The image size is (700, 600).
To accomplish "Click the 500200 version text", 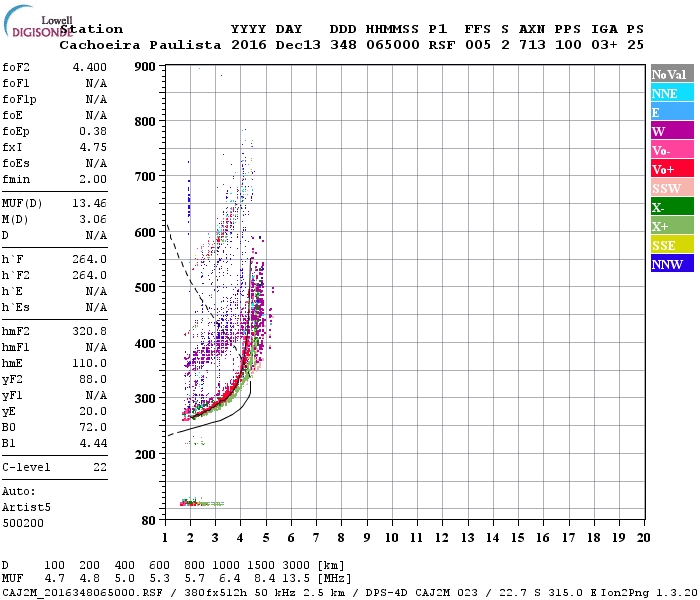I will [23, 524].
